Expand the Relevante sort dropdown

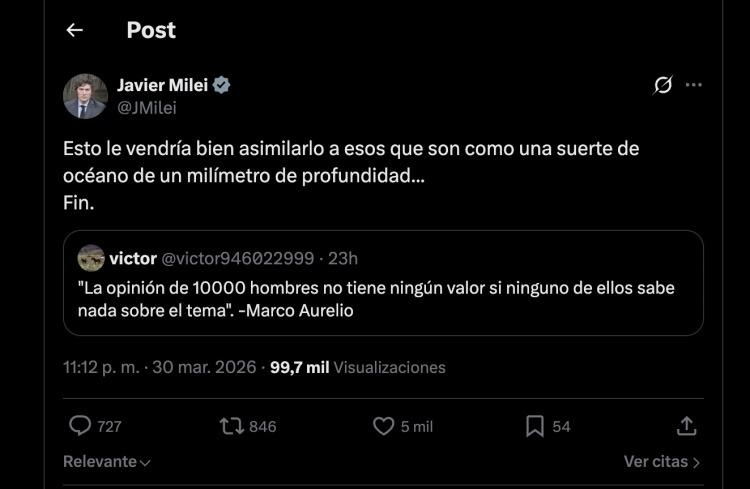pyautogui.click(x=106, y=462)
